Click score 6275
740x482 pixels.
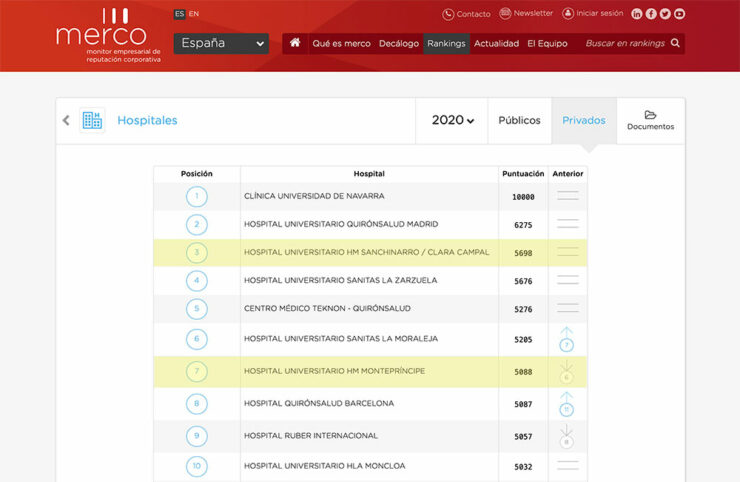[523, 225]
